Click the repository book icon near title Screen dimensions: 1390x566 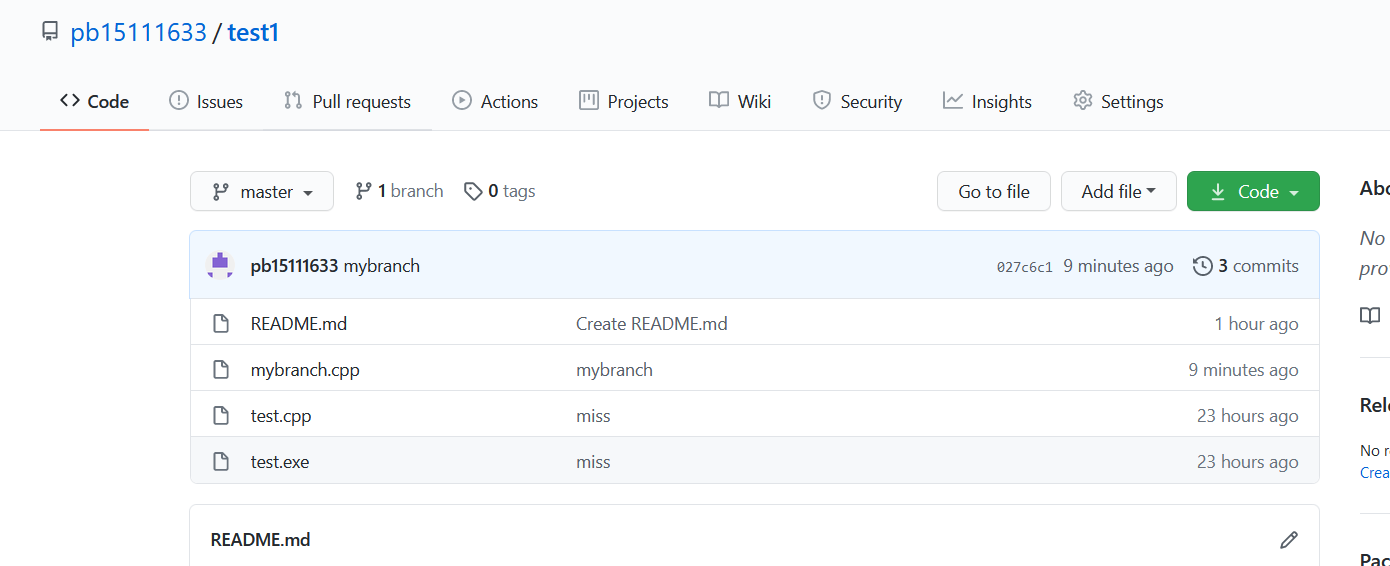[50, 32]
